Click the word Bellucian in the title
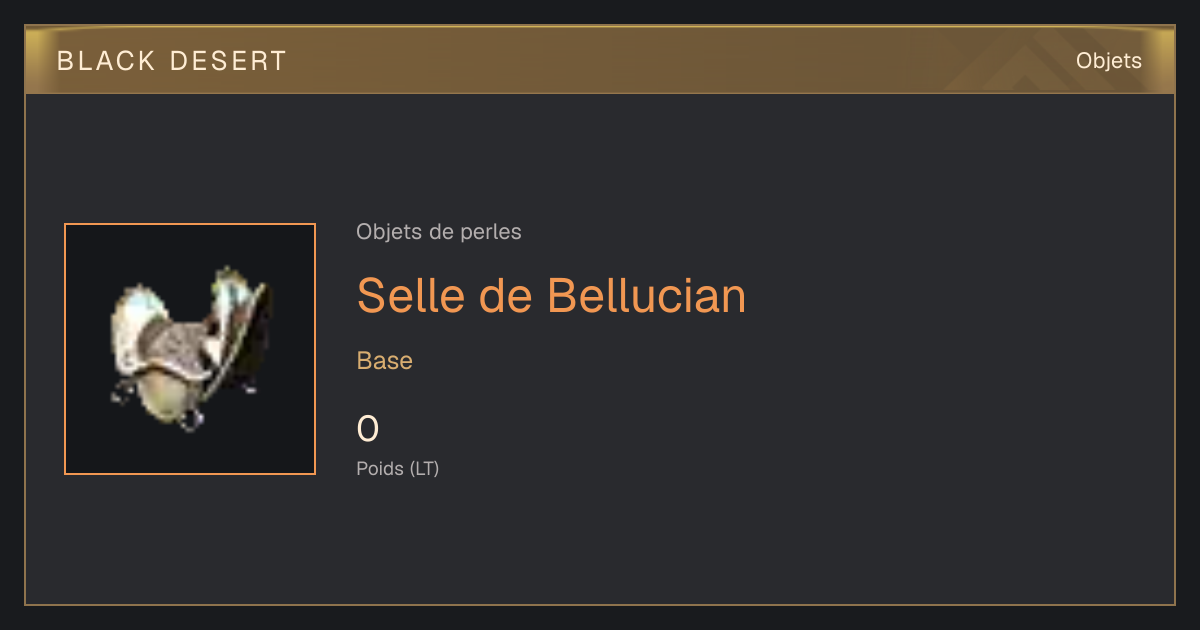The height and width of the screenshot is (630, 1200). click(x=648, y=295)
